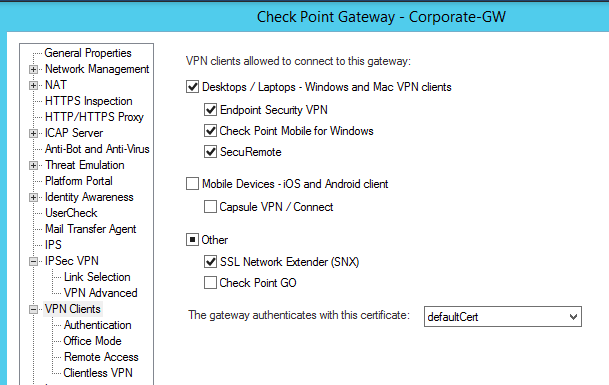Image resolution: width=609 pixels, height=385 pixels.
Task: Open Authentication under VPN Clients
Action: click(97, 325)
